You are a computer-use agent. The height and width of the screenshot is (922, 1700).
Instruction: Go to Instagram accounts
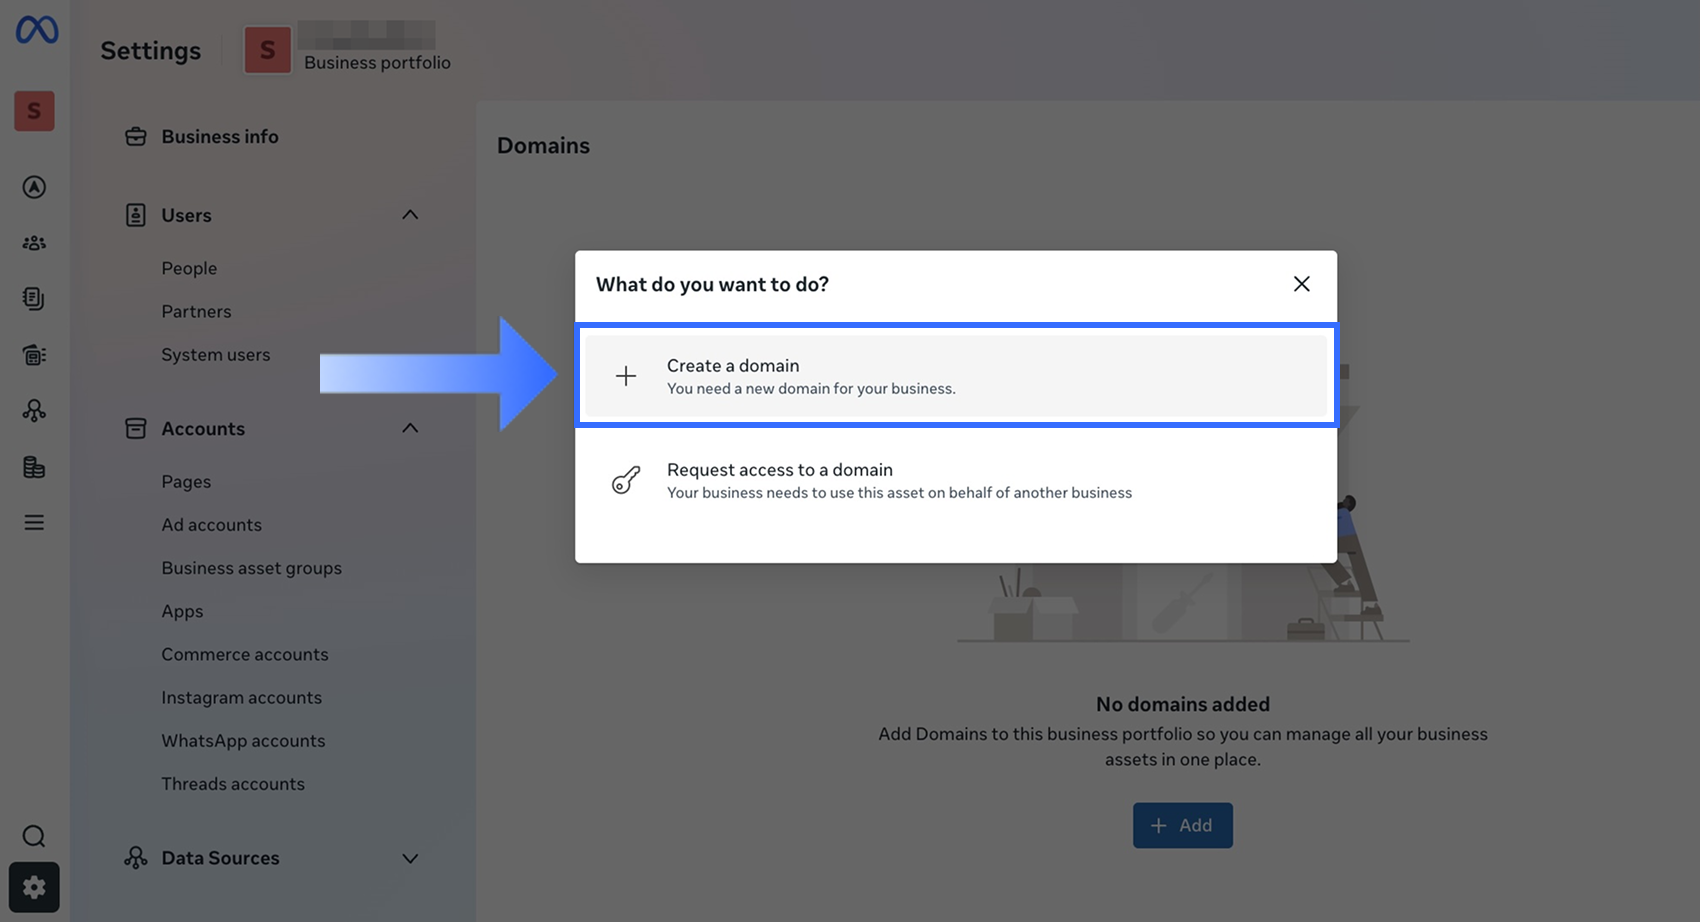(x=242, y=697)
